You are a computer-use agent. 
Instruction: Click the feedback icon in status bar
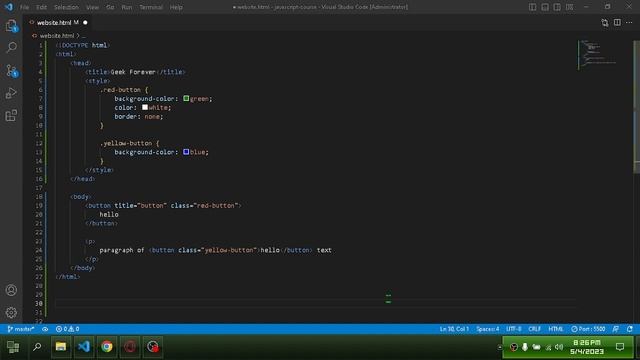616,329
